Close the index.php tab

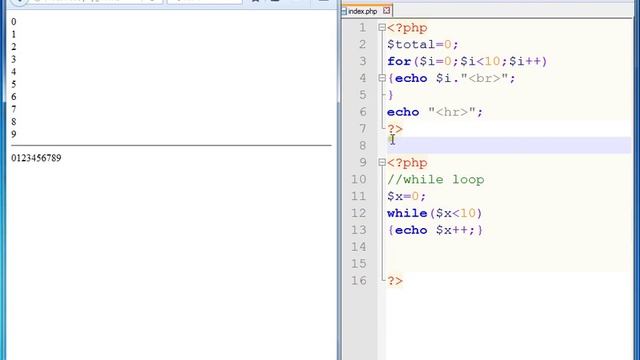(x=386, y=11)
